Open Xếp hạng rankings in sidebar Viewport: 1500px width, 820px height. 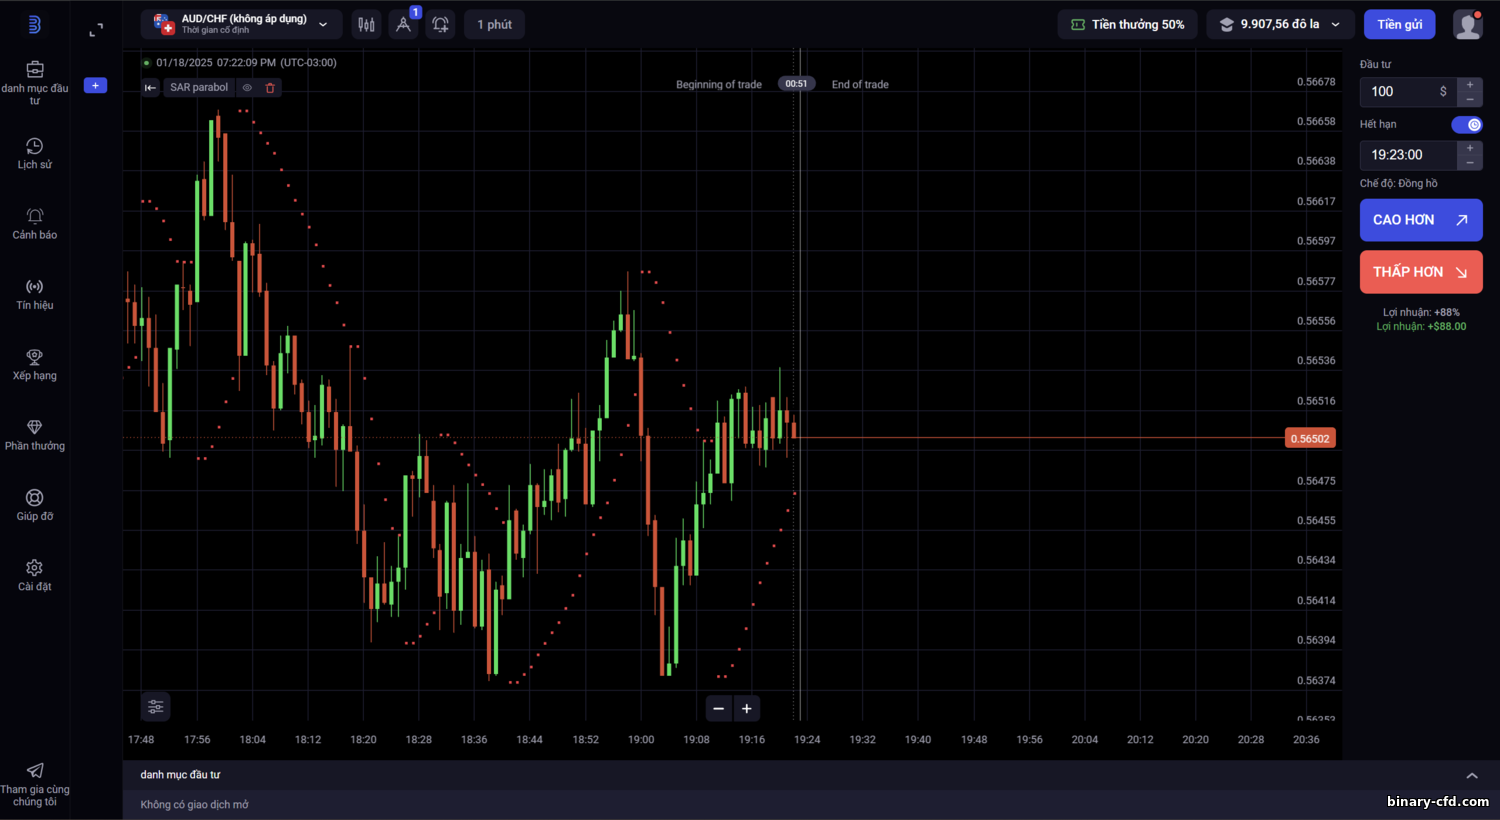[x=35, y=365]
